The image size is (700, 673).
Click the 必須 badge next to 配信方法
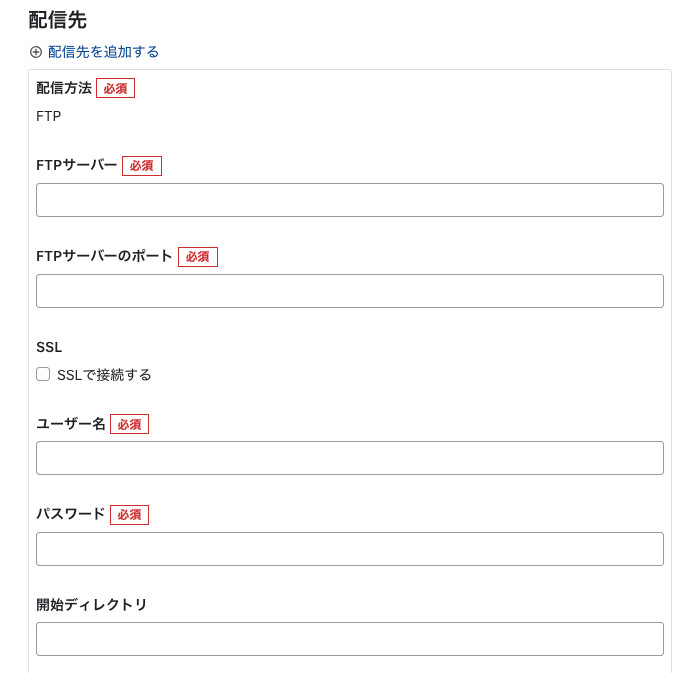(115, 88)
